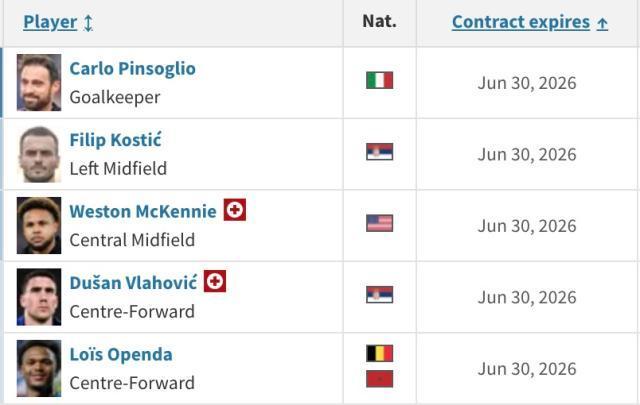640x405 pixels.
Task: Click Filip Kostić's Serbian flag icon
Action: pyautogui.click(x=379, y=152)
